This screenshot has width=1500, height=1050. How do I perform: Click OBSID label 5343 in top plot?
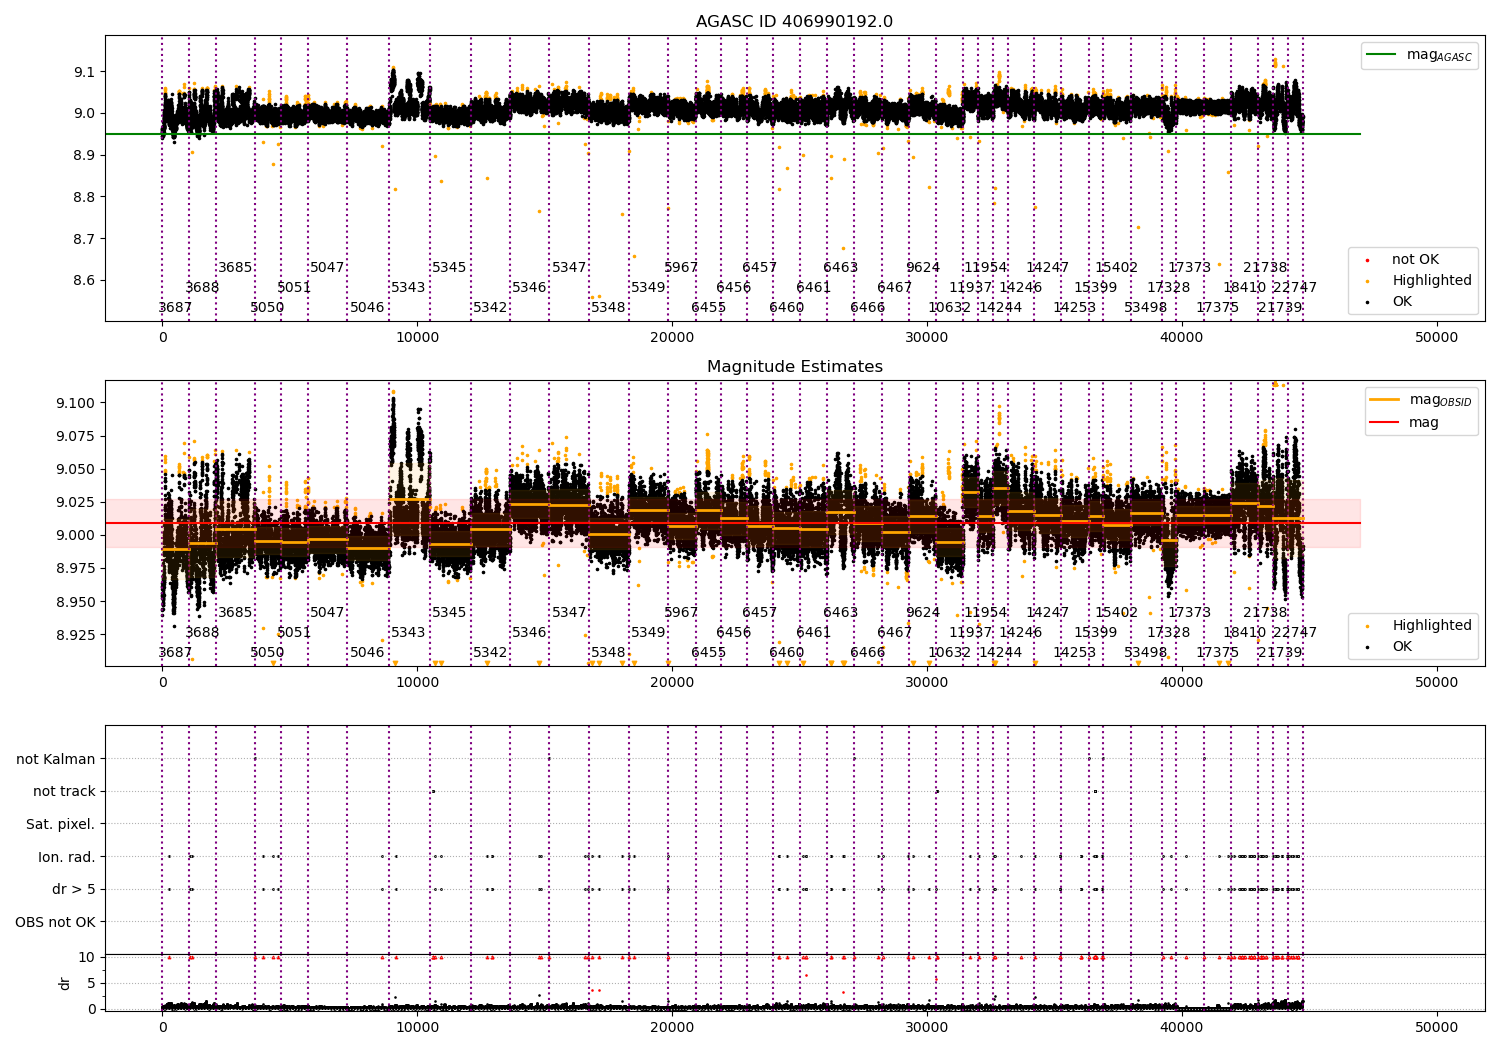point(408,288)
